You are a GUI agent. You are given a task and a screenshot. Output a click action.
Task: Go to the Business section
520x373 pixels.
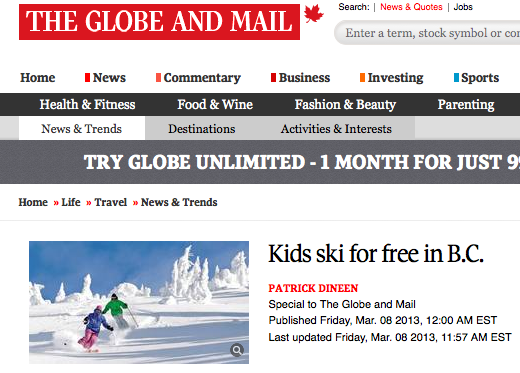[301, 78]
